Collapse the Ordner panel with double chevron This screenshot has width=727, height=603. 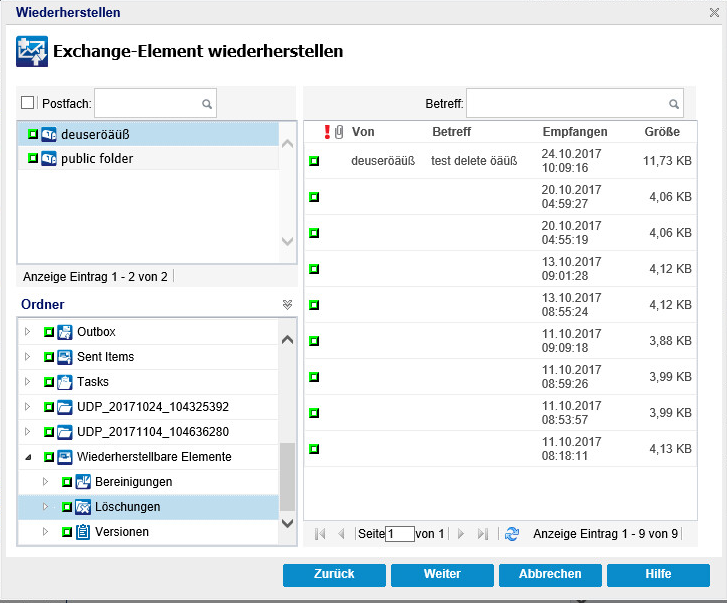coord(287,305)
